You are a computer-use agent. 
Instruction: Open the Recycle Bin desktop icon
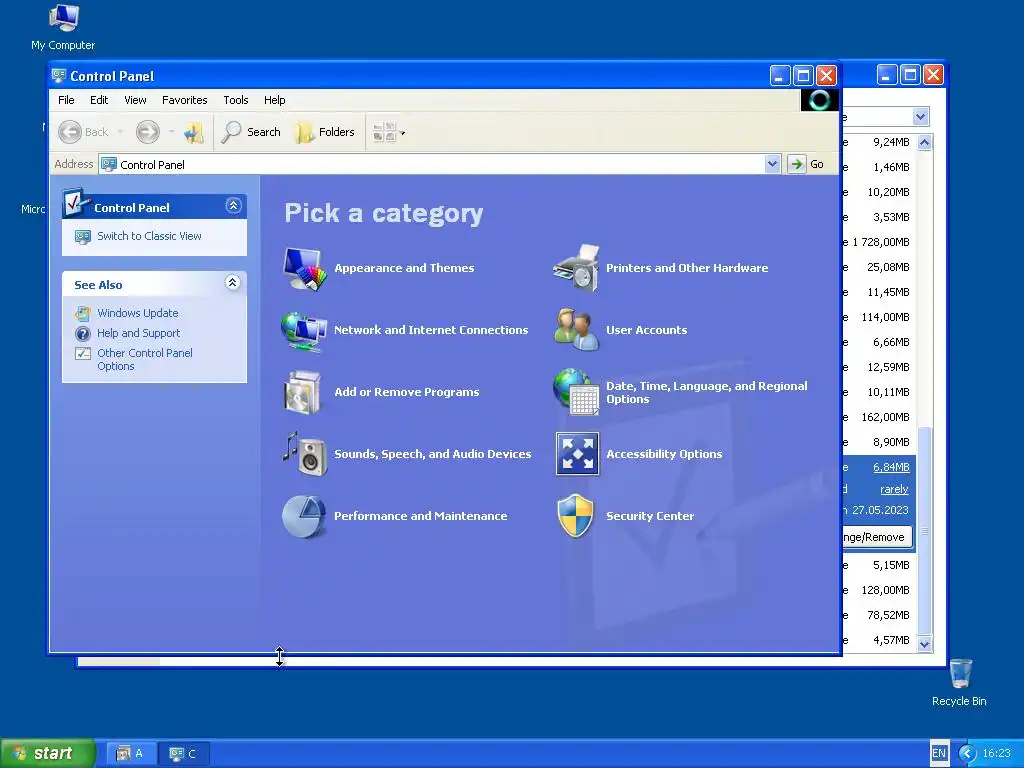(960, 674)
